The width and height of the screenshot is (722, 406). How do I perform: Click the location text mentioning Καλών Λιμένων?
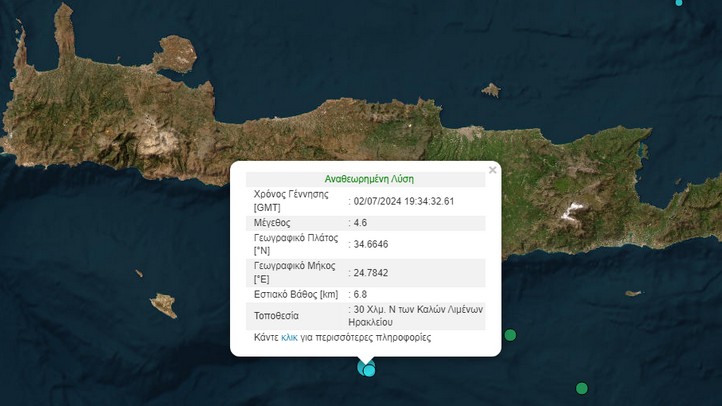point(417,315)
